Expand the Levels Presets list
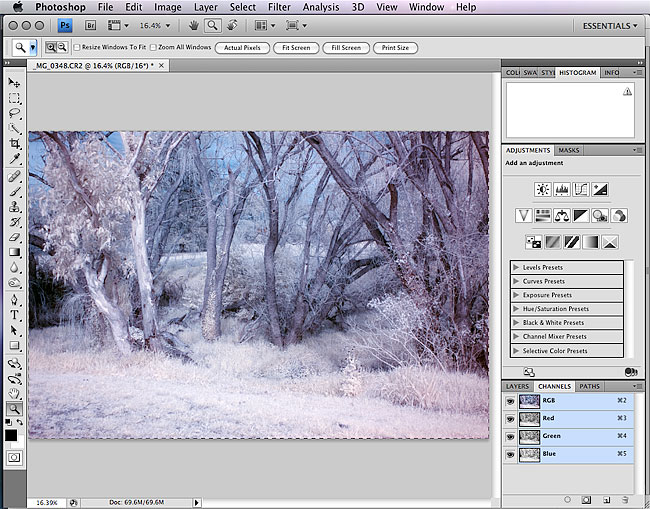The width and height of the screenshot is (650, 509). click(x=516, y=267)
